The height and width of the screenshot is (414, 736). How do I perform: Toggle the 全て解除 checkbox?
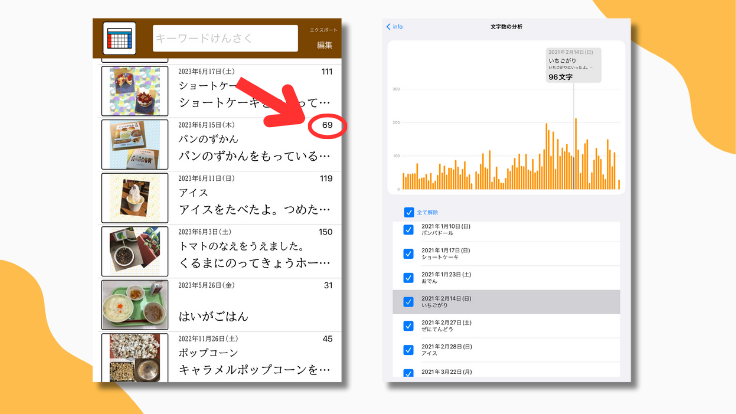408,212
